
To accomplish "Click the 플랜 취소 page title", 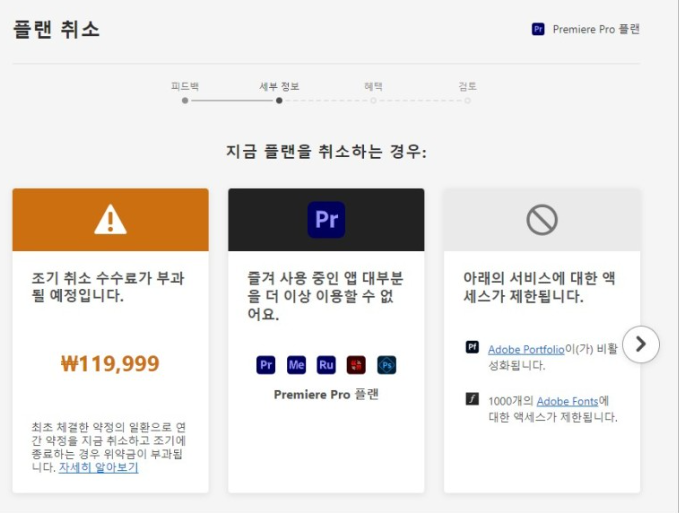I will point(56,29).
